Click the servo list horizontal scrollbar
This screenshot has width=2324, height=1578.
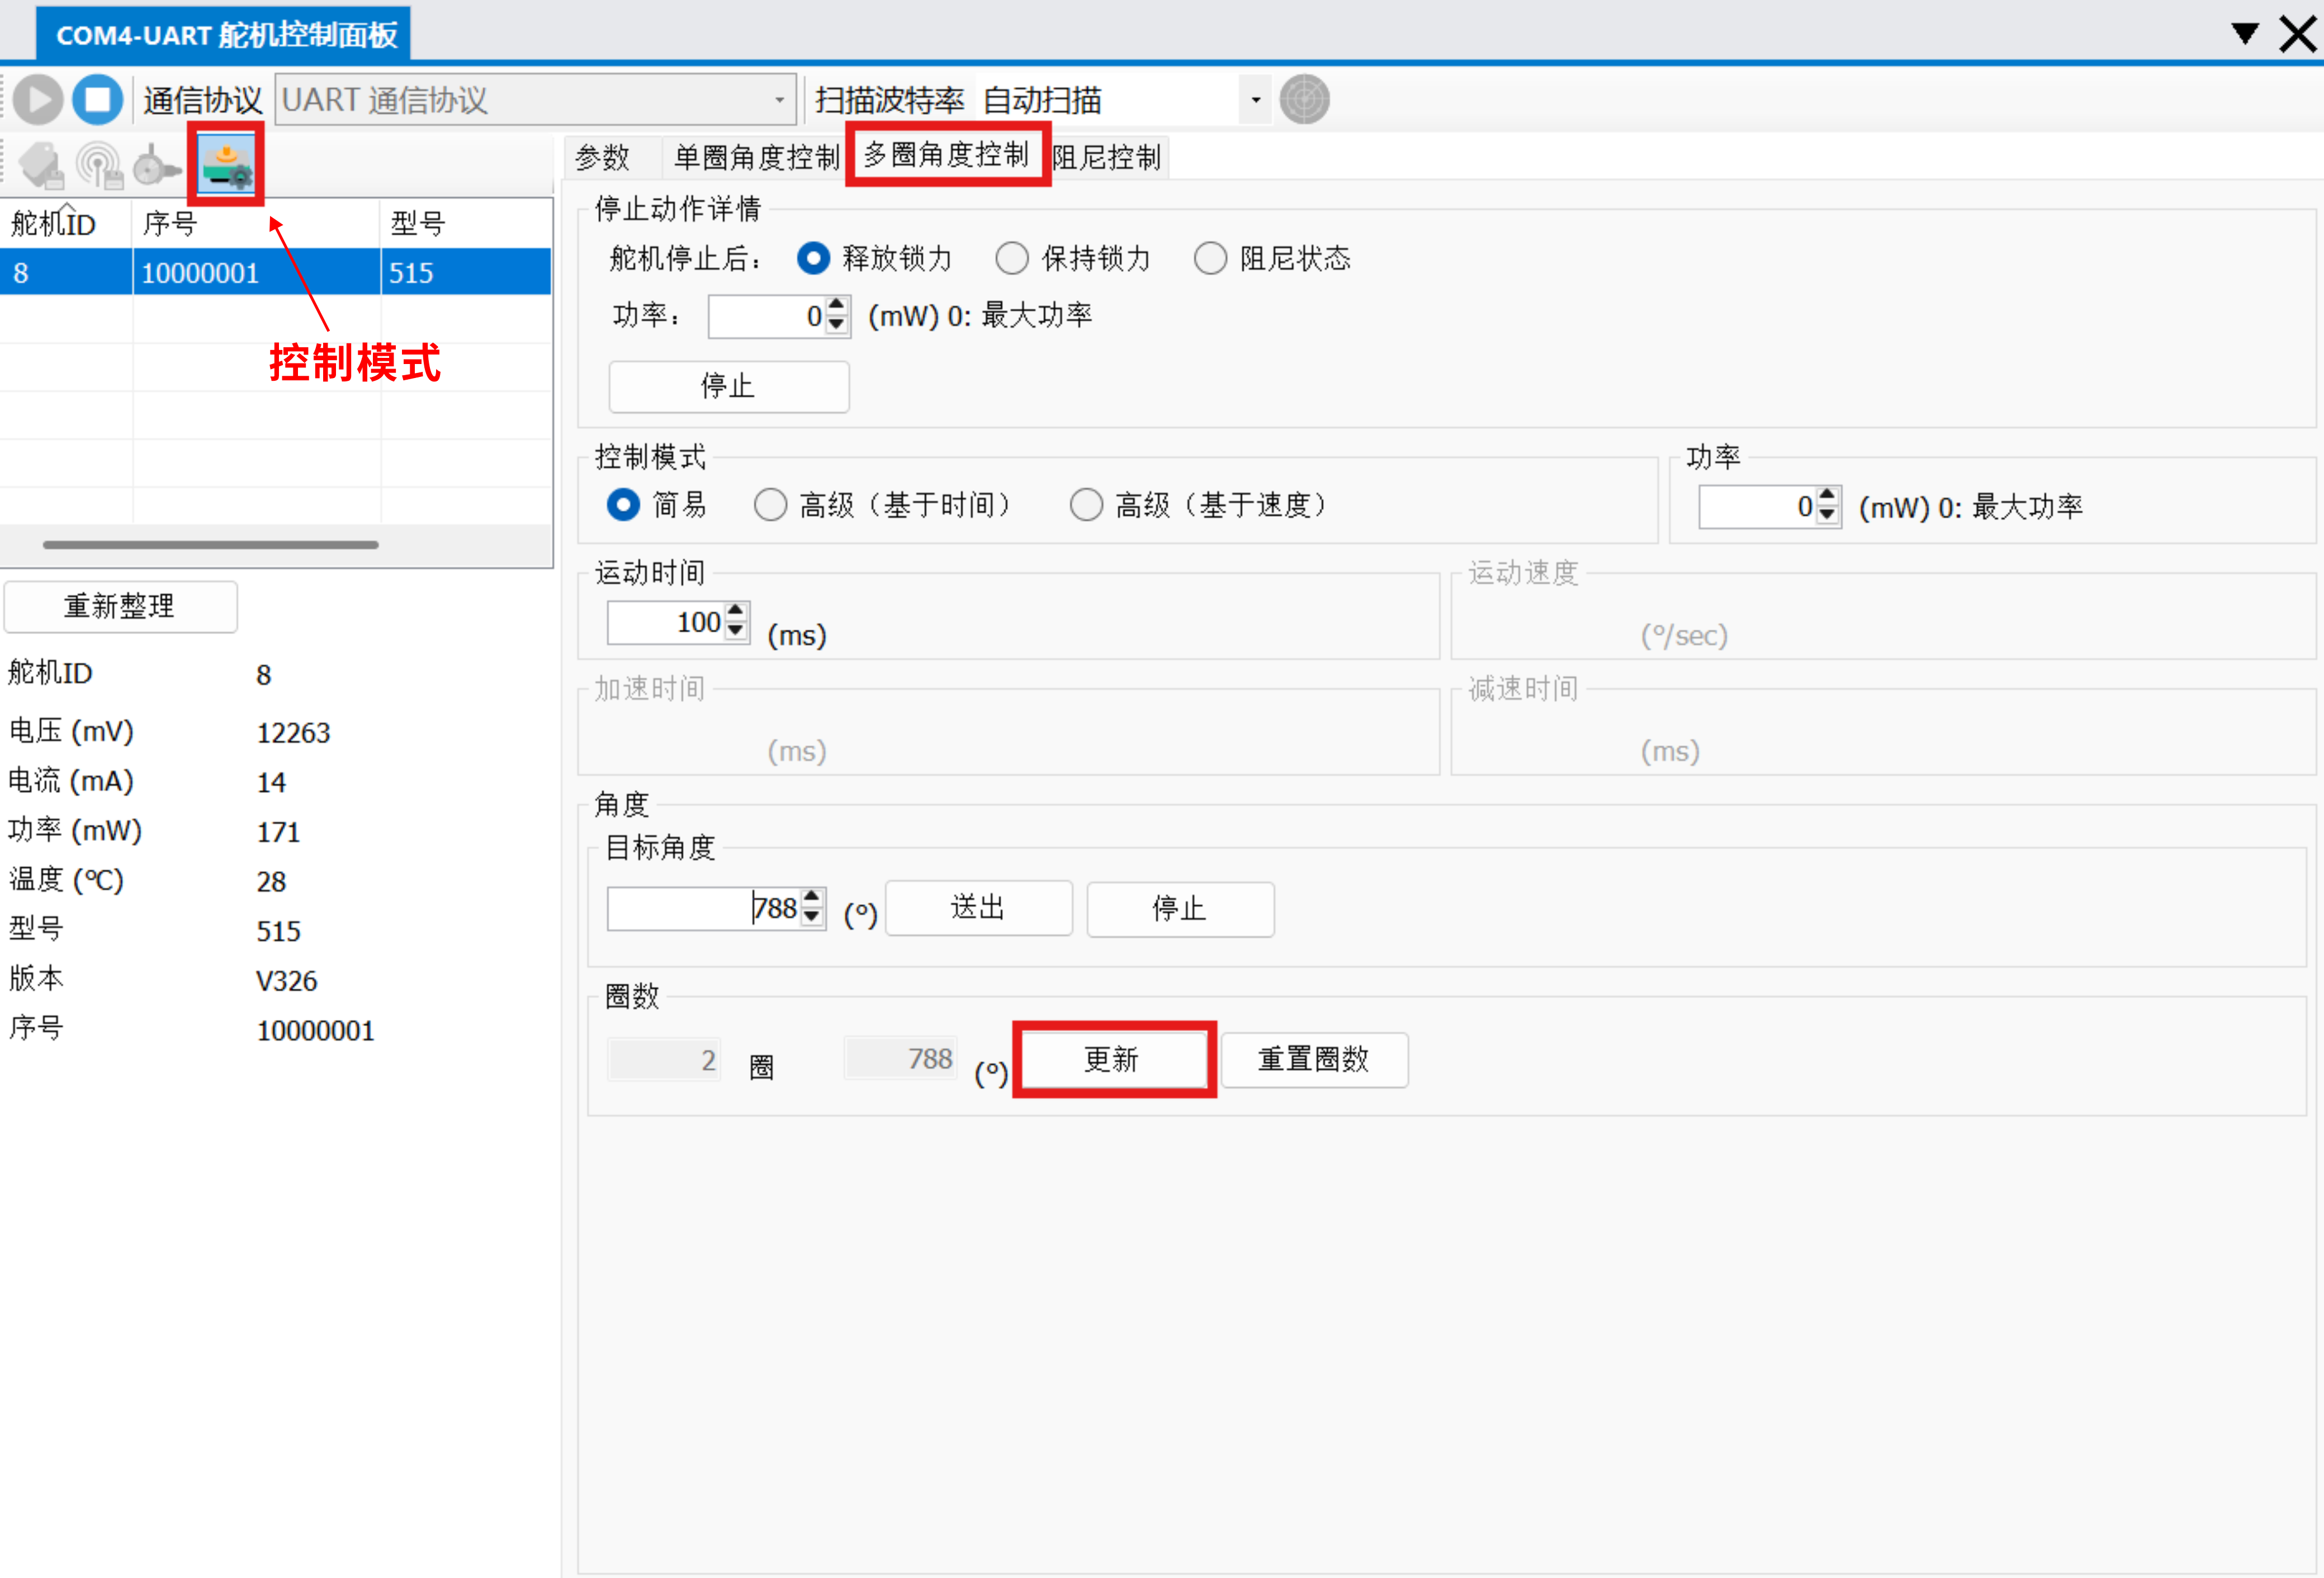tap(210, 545)
